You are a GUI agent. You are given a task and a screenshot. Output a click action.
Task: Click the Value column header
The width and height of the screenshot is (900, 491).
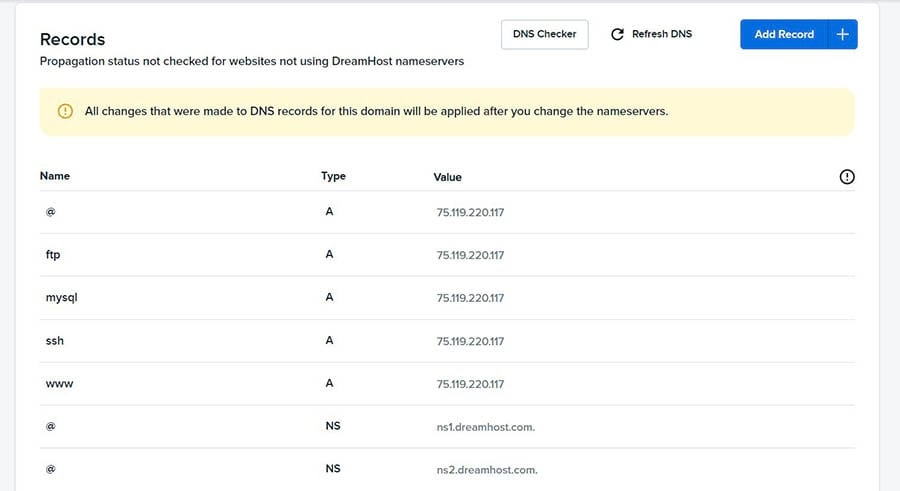[x=447, y=177]
